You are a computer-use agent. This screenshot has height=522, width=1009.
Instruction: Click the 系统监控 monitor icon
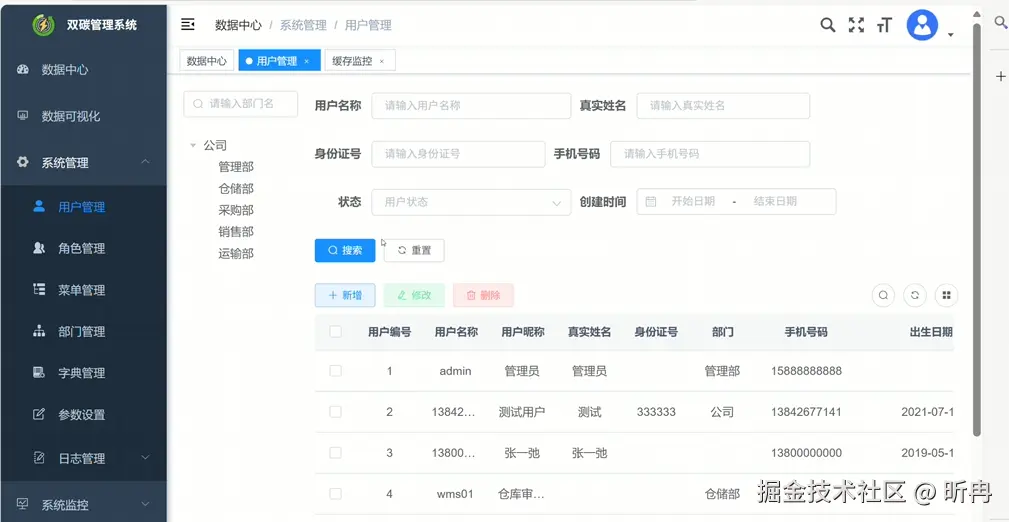tap(23, 504)
